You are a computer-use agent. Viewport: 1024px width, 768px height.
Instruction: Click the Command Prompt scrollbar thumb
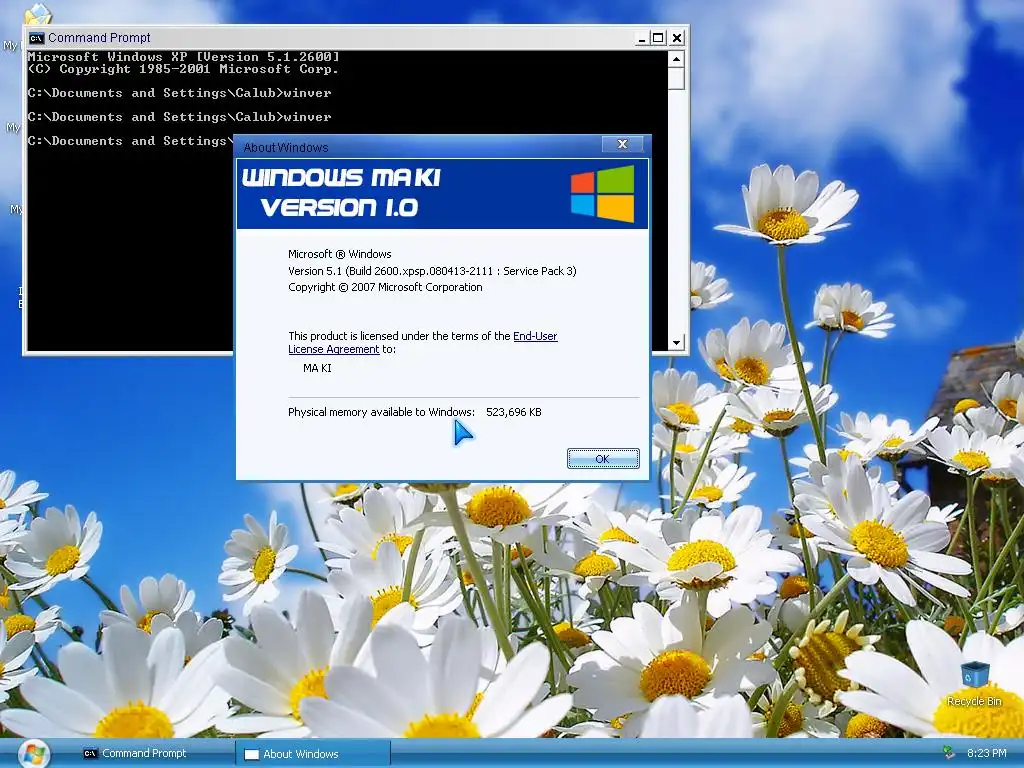[x=676, y=78]
